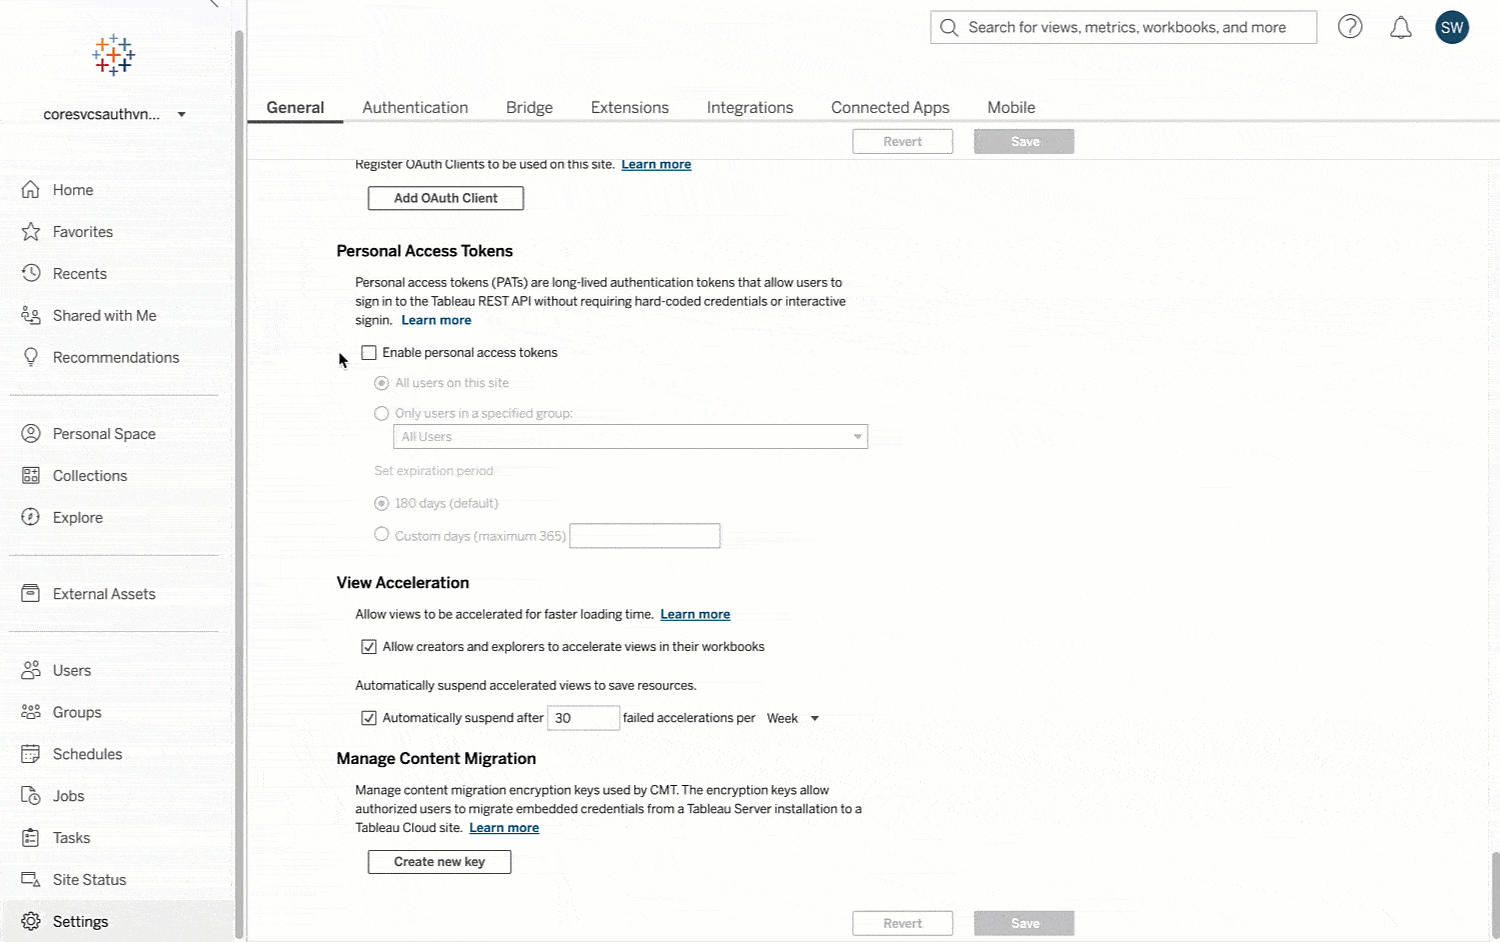
Task: Expand the site name dropdown
Action: pyautogui.click(x=181, y=114)
